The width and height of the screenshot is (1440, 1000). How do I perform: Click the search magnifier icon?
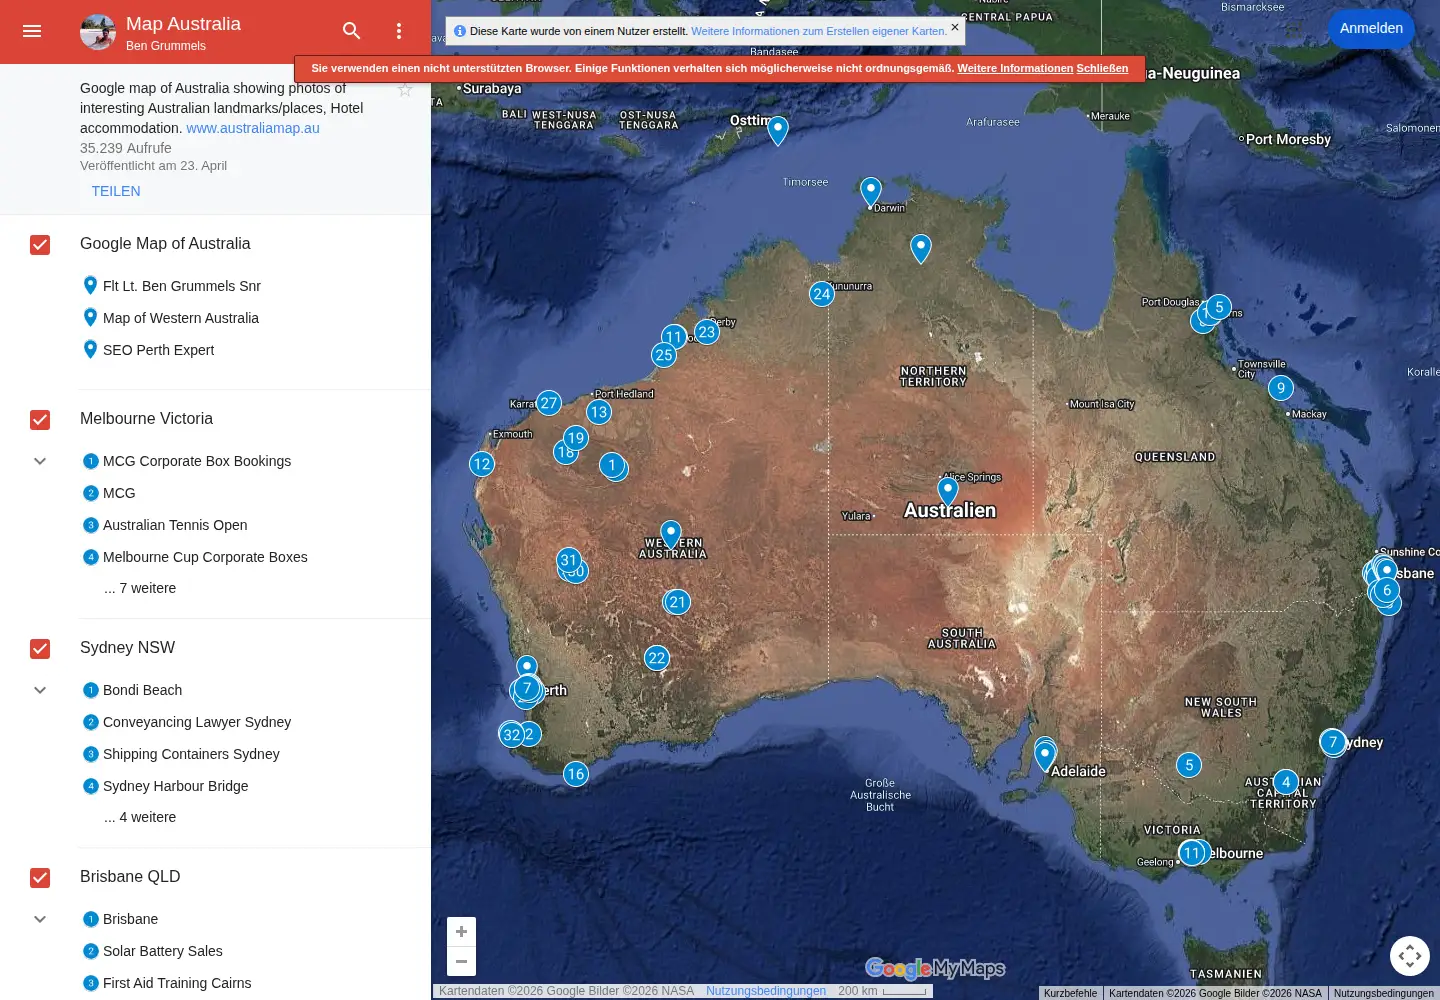(x=352, y=31)
